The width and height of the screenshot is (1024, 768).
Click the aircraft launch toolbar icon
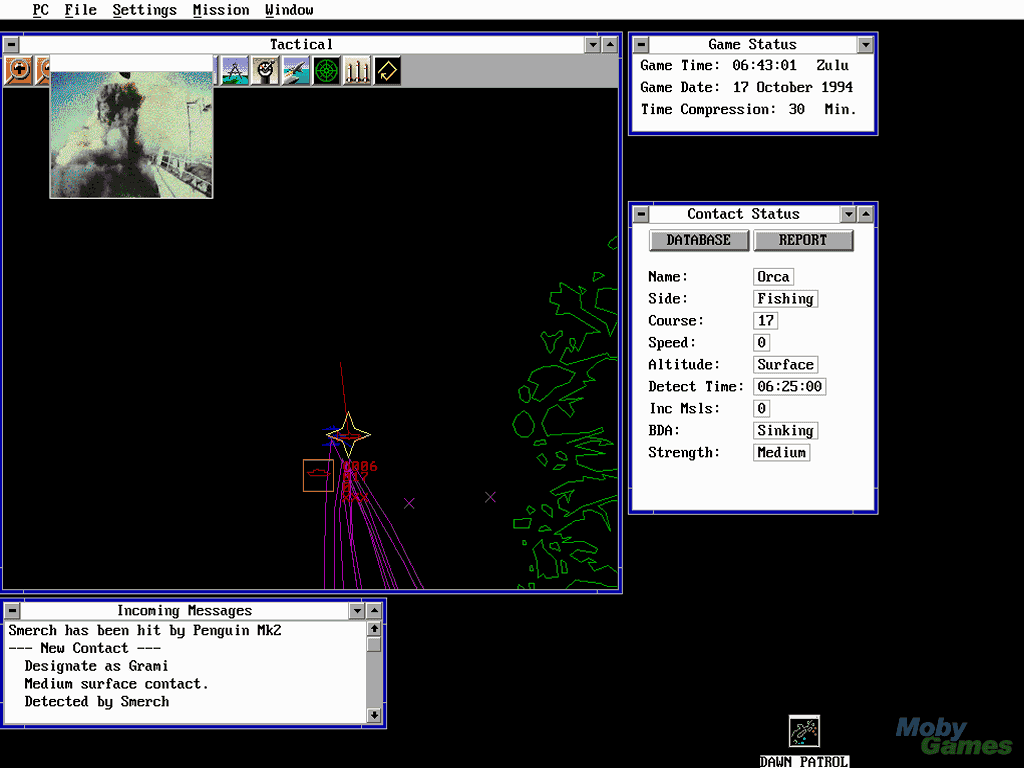[296, 71]
